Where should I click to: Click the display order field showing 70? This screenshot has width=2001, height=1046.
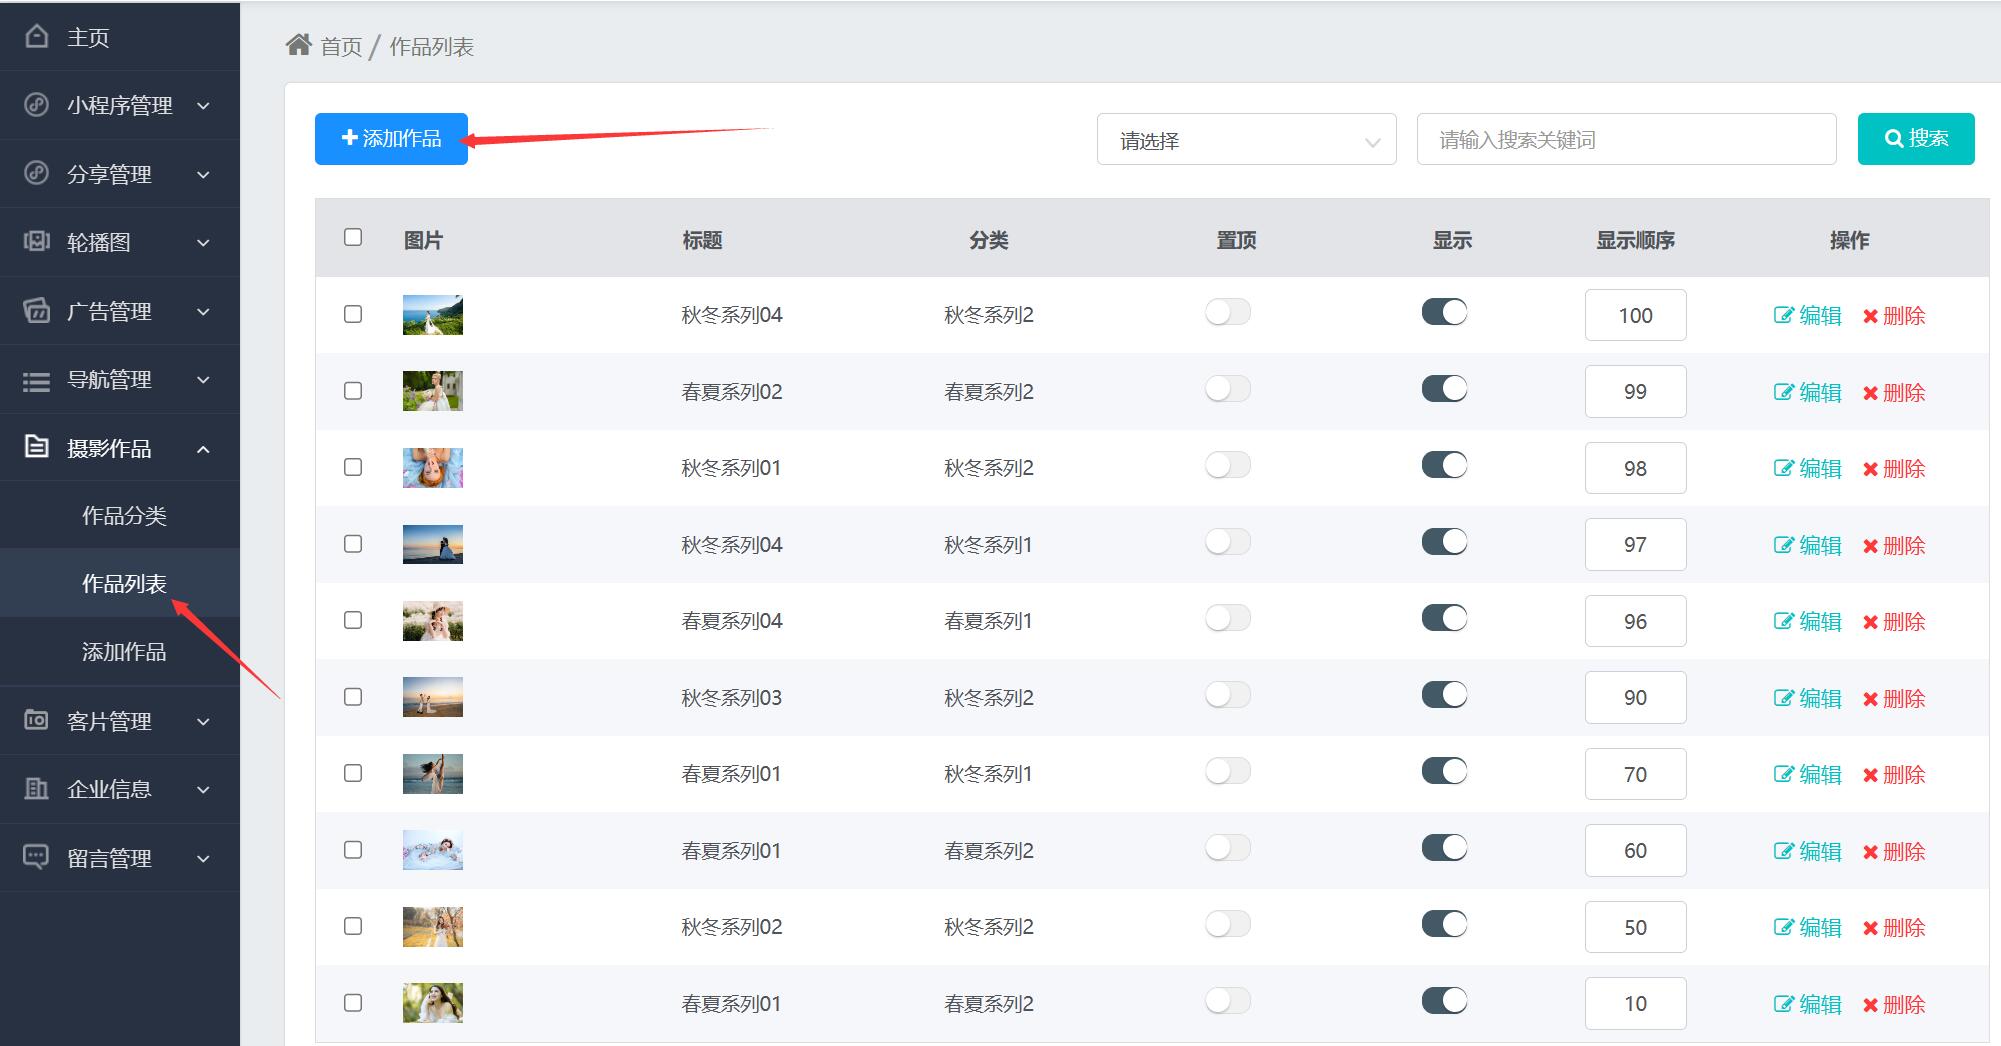(1635, 774)
